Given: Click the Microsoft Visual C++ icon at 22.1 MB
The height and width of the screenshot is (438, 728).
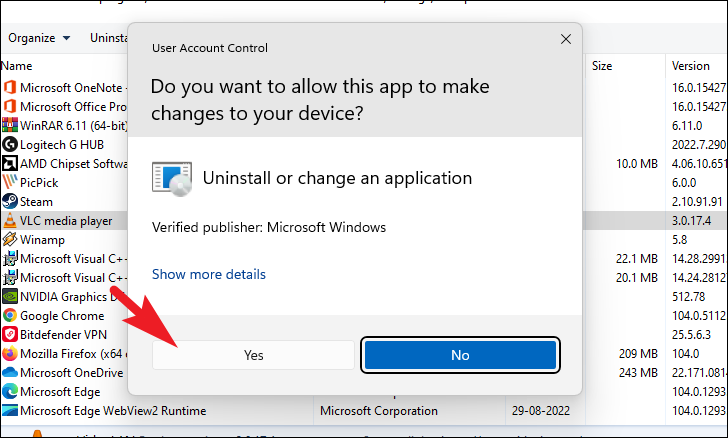Looking at the screenshot, I should coord(10,259).
